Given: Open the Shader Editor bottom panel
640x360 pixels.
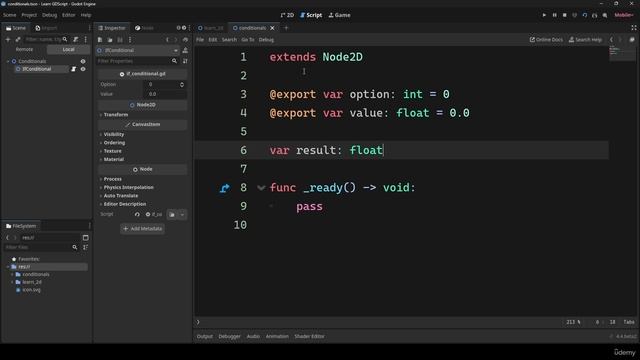Looking at the screenshot, I should [x=309, y=336].
